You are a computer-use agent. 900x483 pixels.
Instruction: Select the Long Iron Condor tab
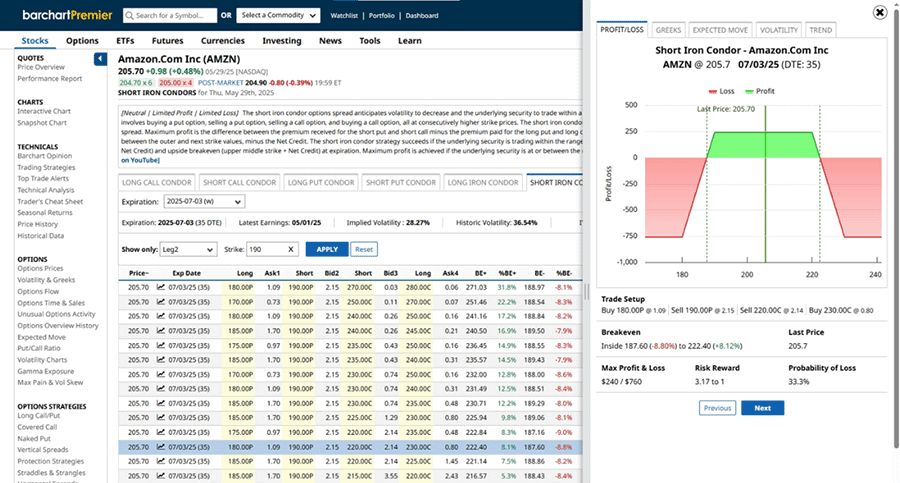483,183
